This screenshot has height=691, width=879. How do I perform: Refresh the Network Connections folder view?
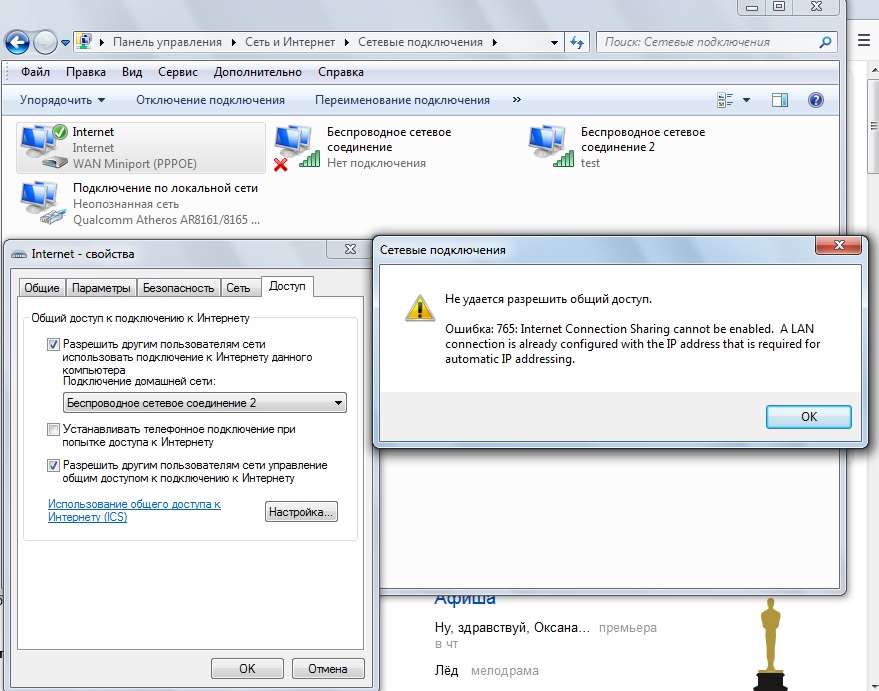coord(576,42)
